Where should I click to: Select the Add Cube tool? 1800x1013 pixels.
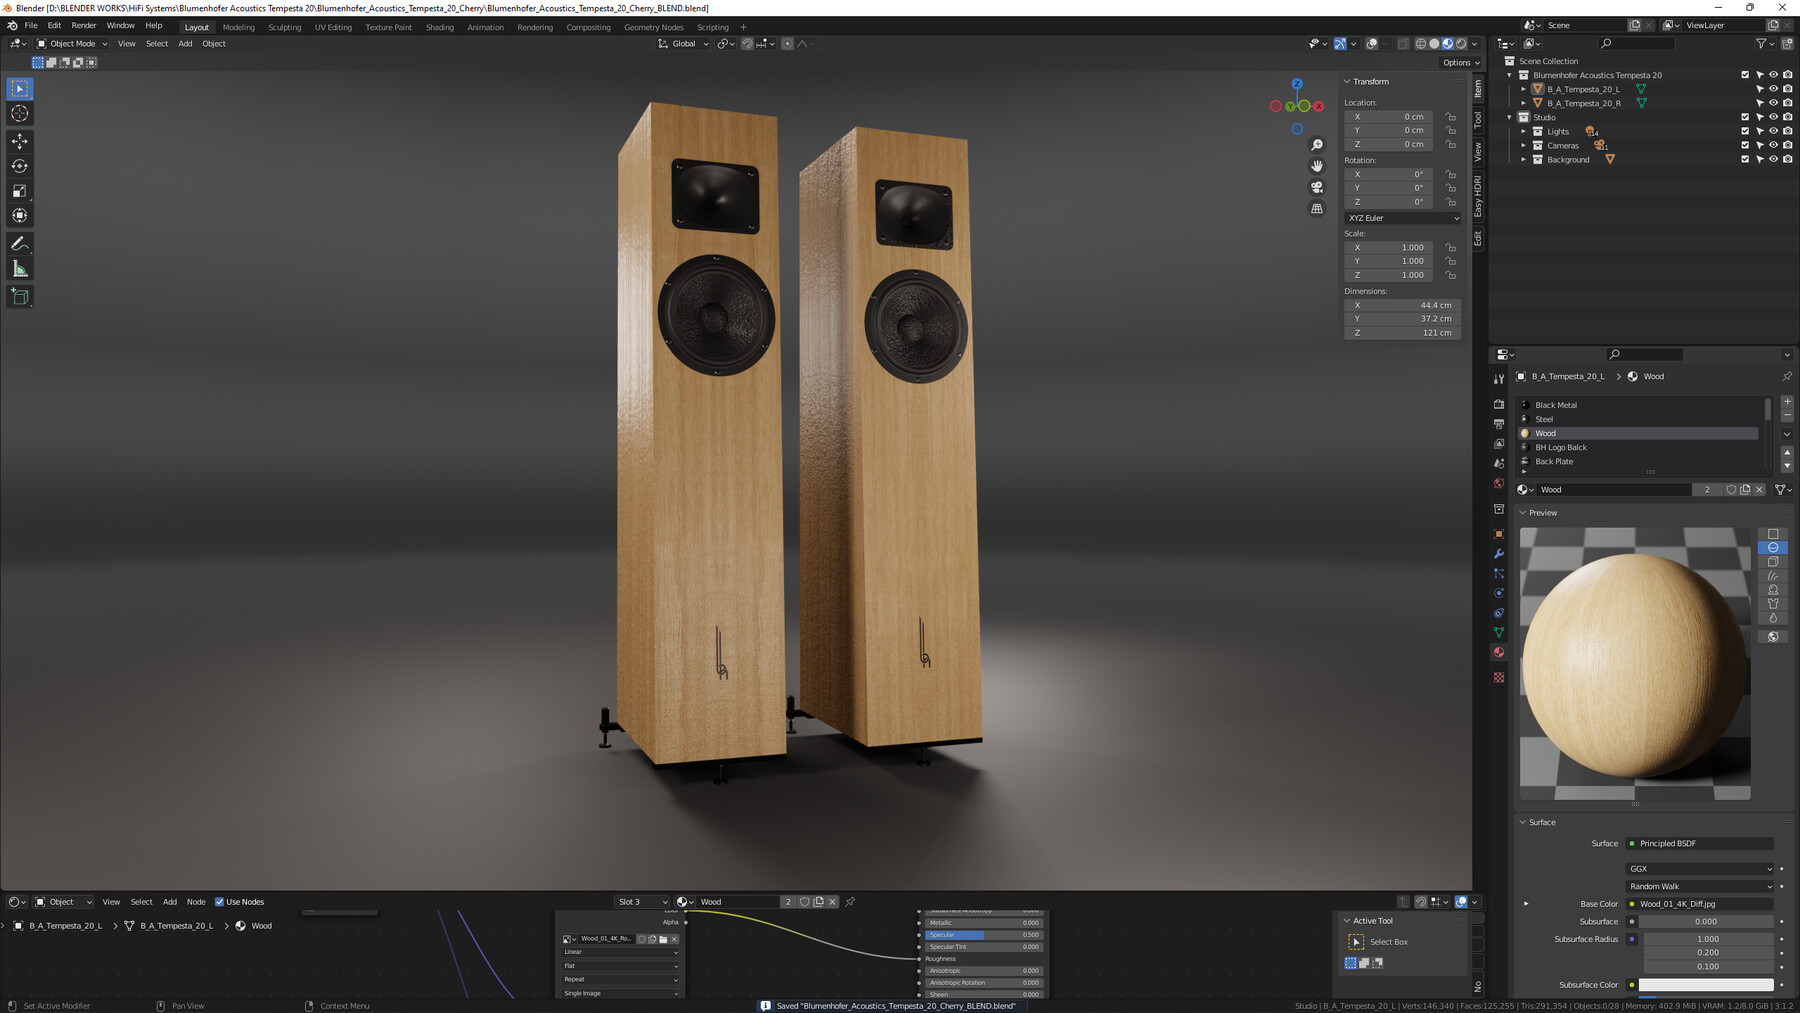[x=19, y=296]
